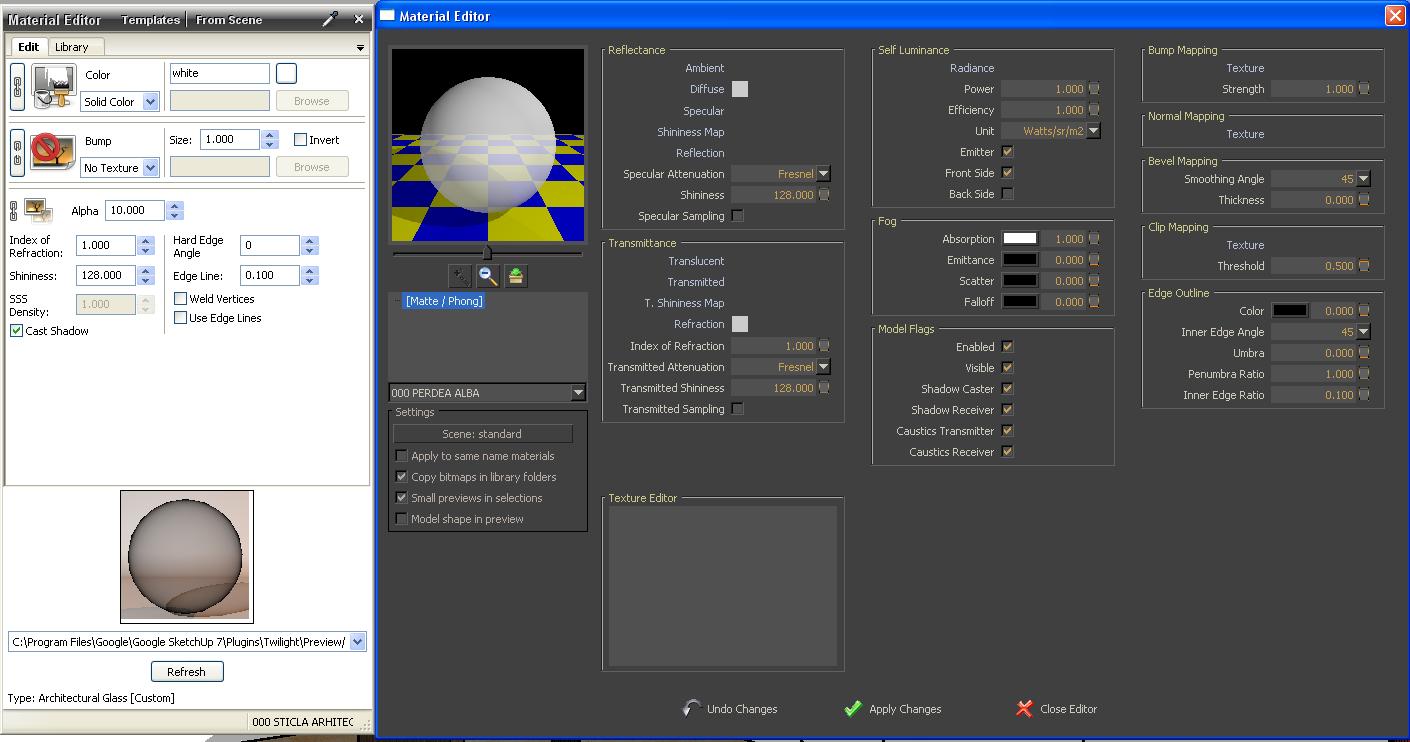The width and height of the screenshot is (1410, 742).
Task: Click the spinner knob beside Inner Edge Ratio
Action: pos(1364,395)
